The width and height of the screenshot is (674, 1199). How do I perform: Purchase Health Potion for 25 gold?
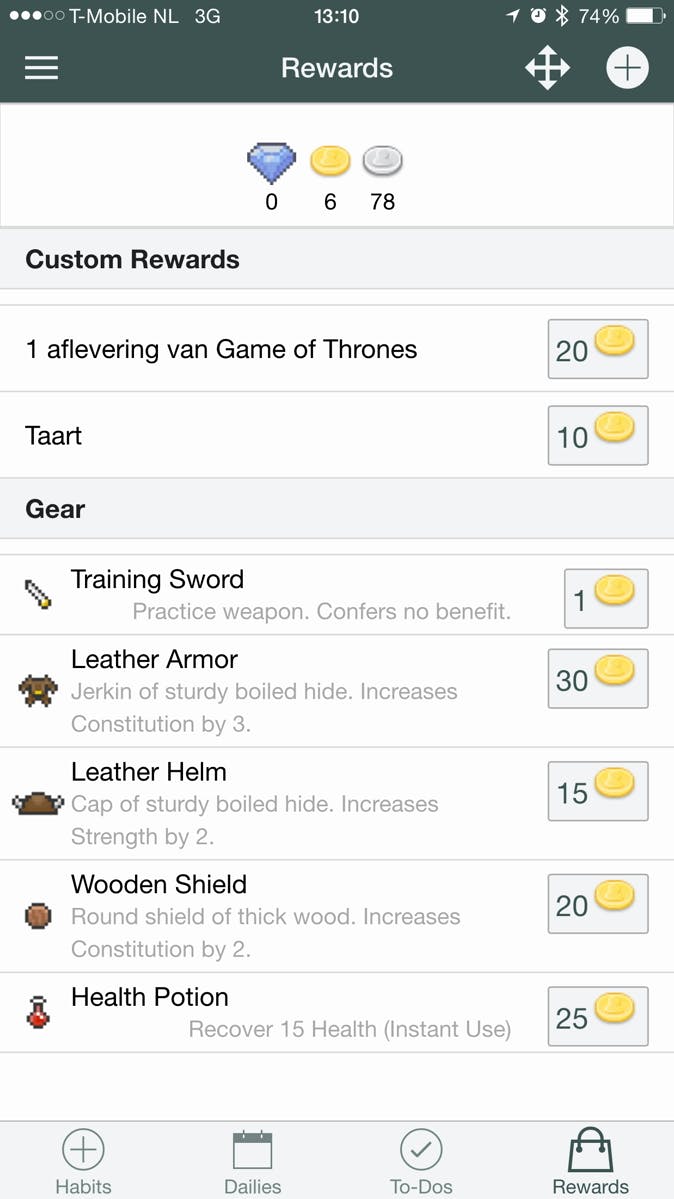click(x=597, y=1016)
